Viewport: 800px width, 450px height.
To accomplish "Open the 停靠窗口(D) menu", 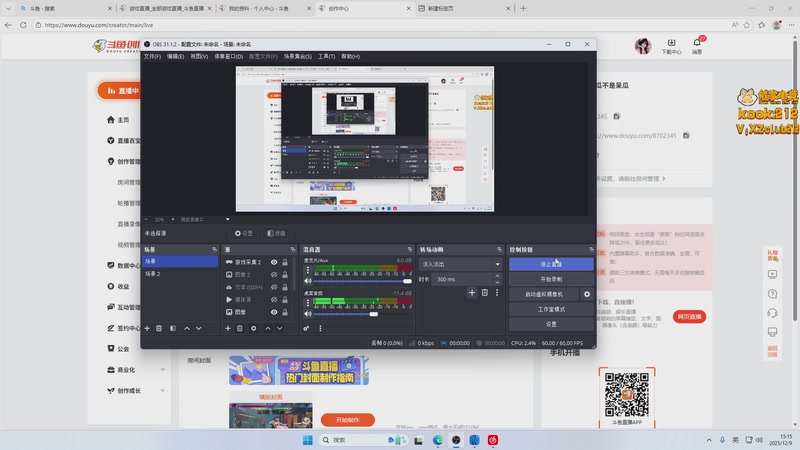I will point(229,56).
